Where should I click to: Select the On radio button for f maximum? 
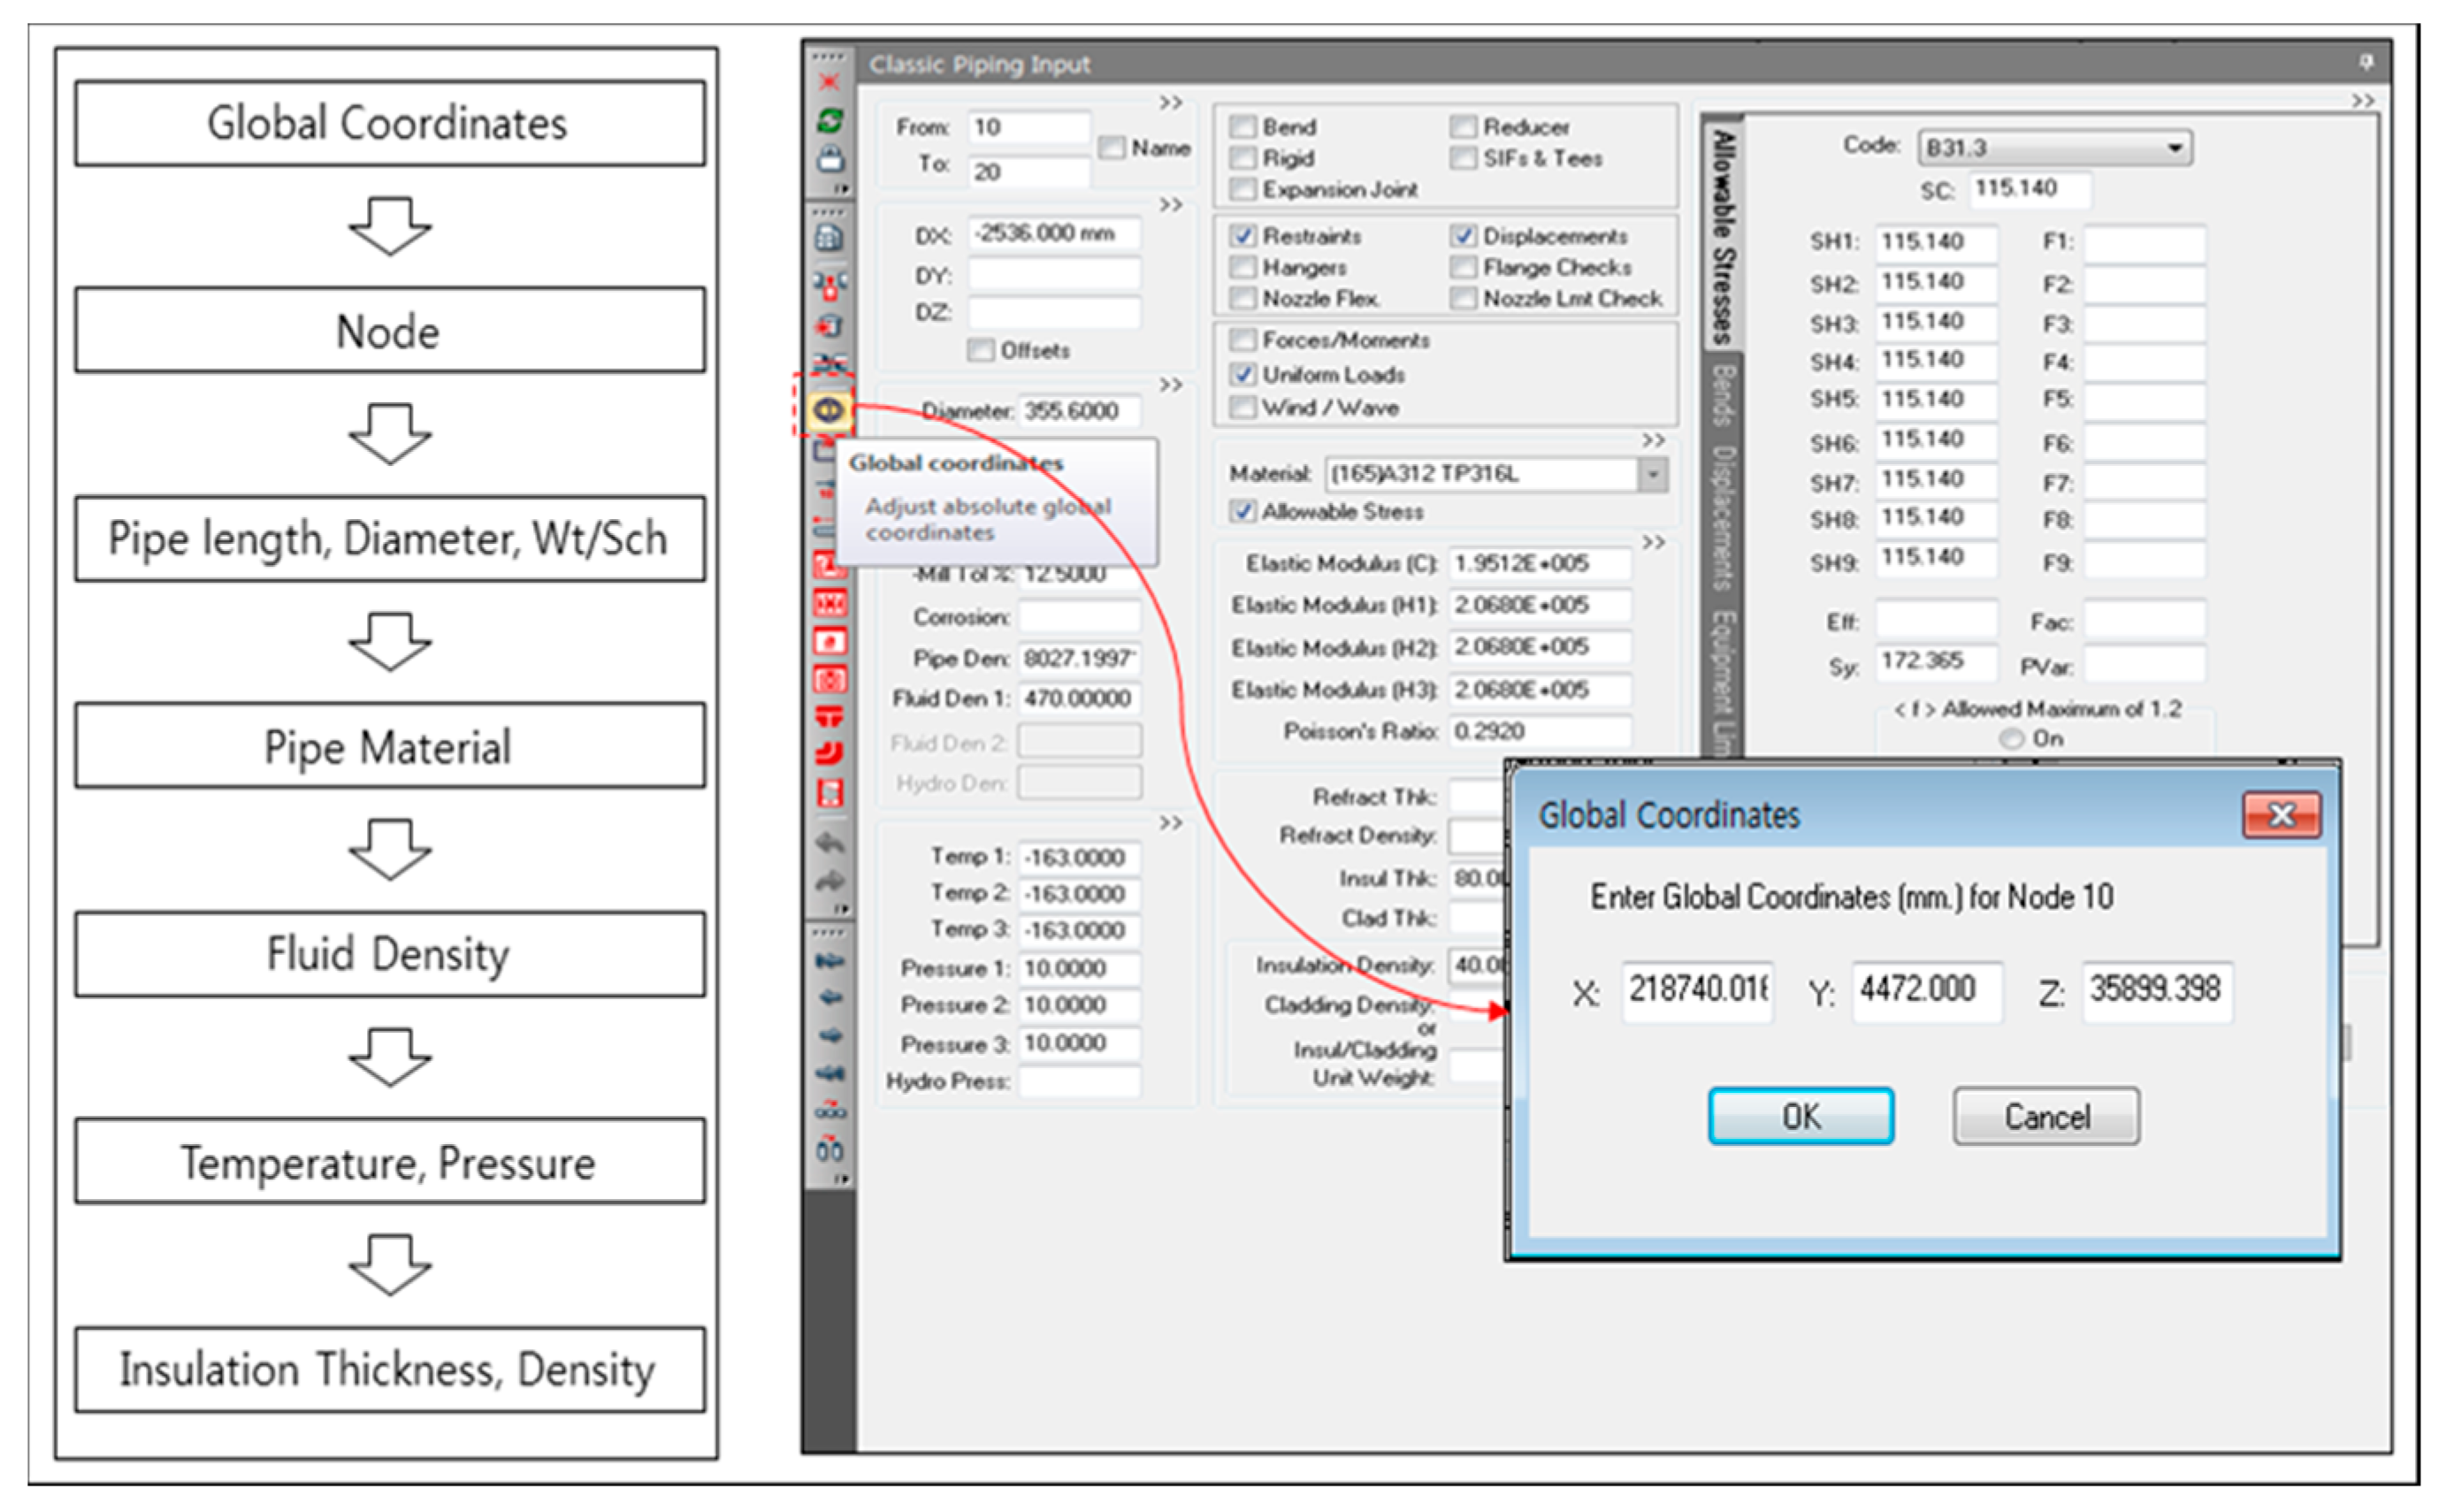coord(2010,739)
